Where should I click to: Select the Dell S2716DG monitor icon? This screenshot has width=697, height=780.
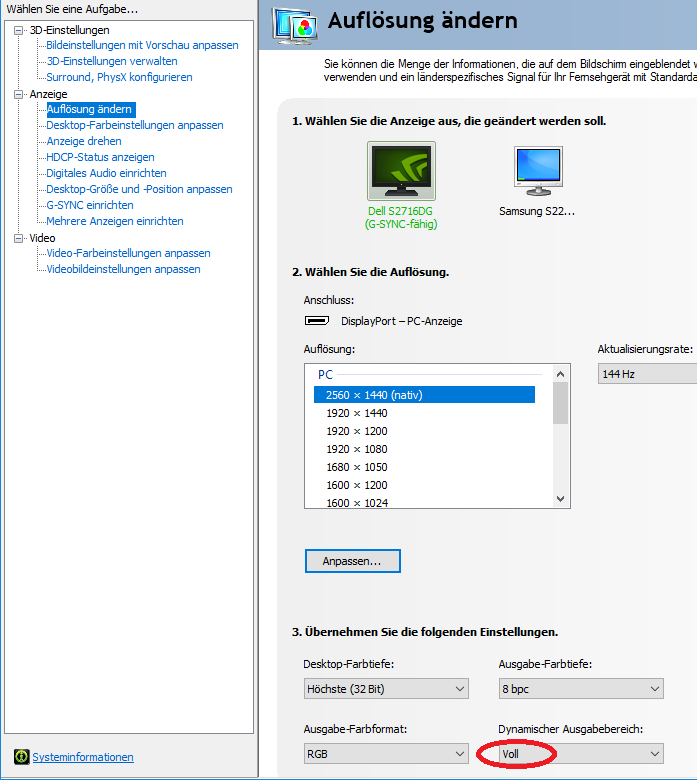pyautogui.click(x=401, y=171)
